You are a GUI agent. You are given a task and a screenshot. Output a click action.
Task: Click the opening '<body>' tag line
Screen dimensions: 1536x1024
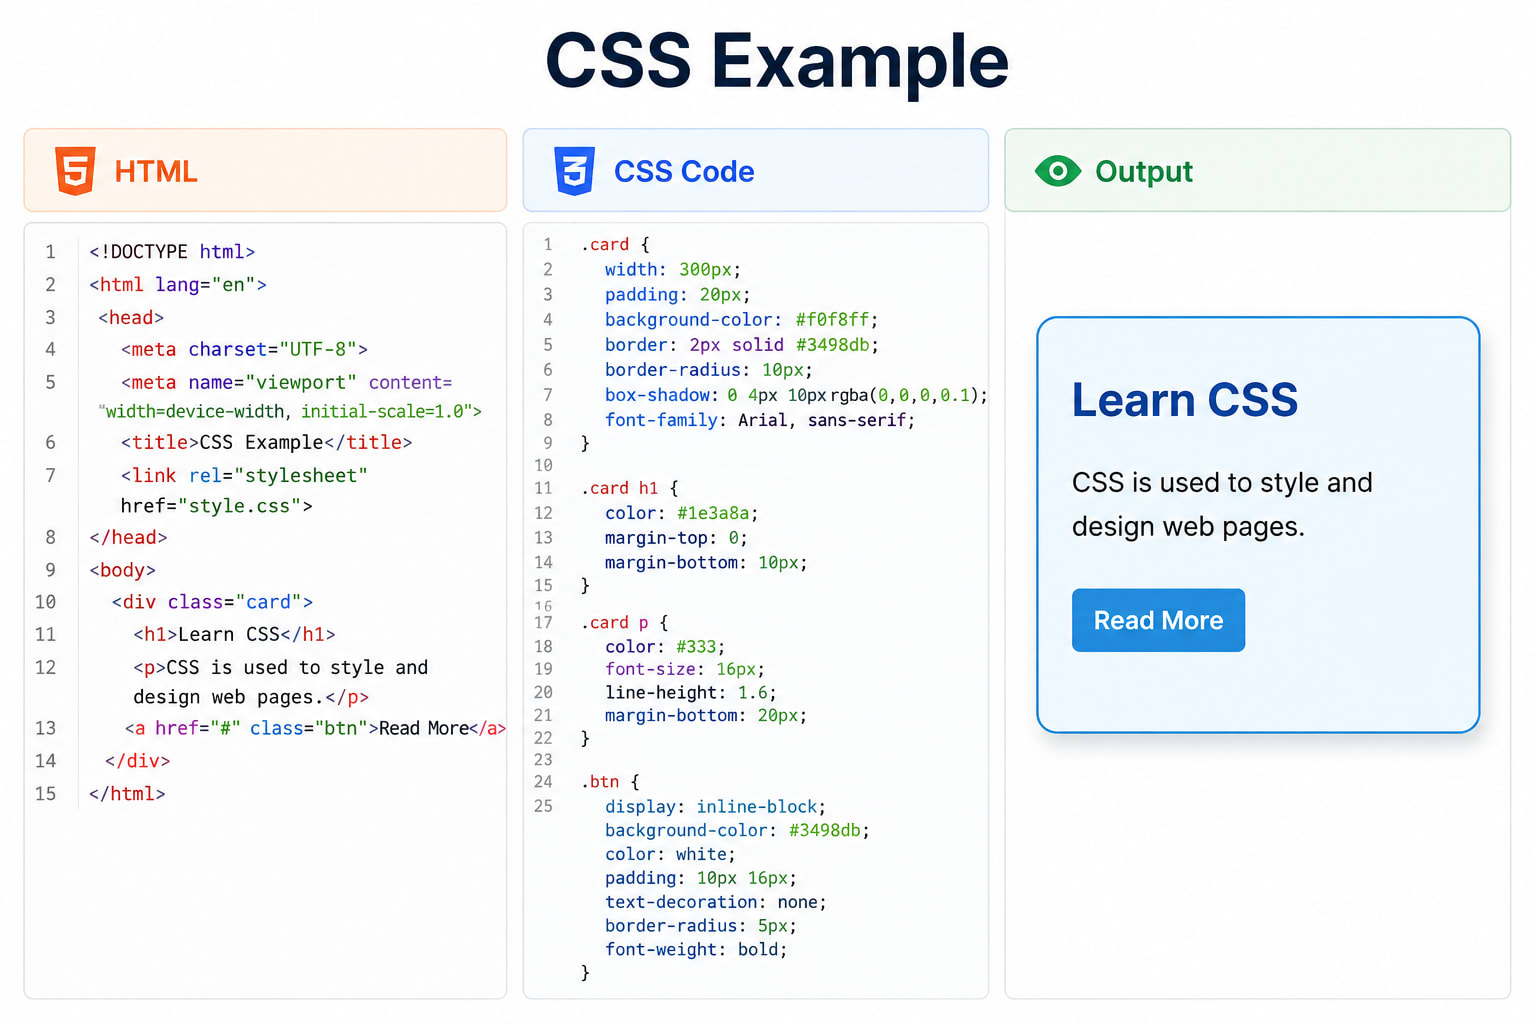pyautogui.click(x=122, y=571)
